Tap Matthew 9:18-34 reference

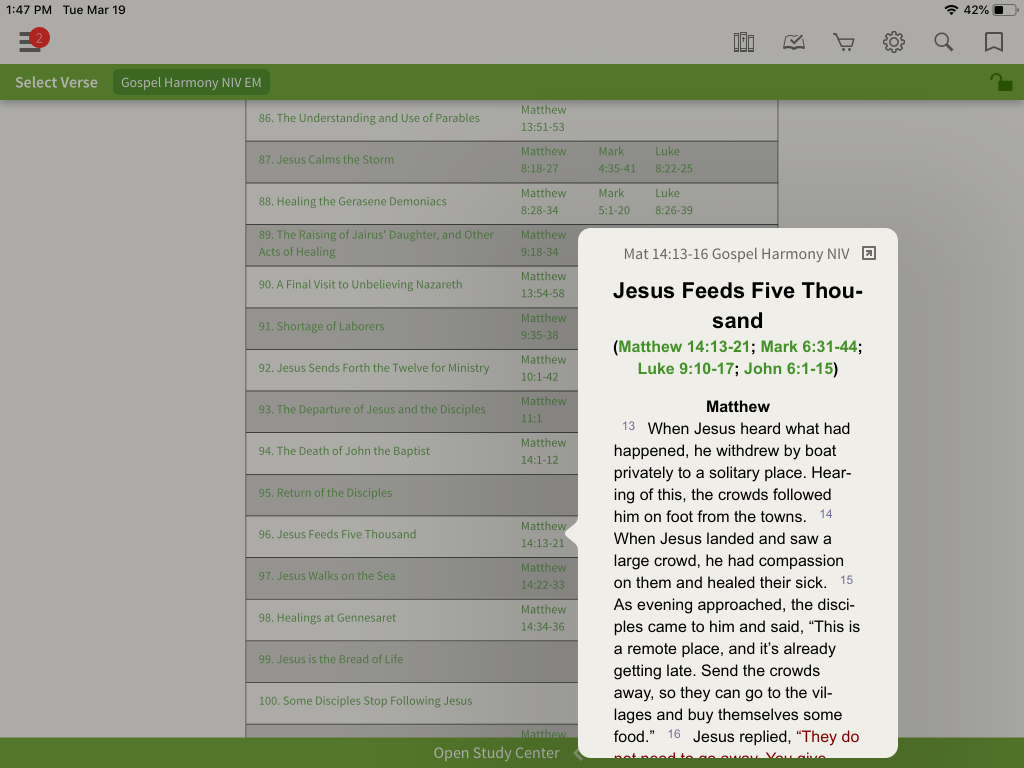pos(543,243)
